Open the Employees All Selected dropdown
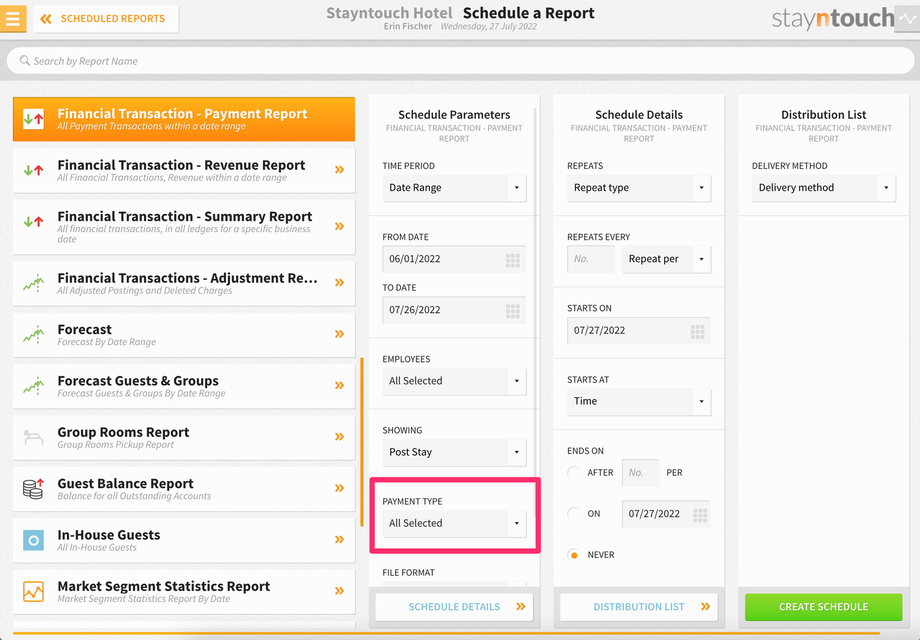920x640 pixels. [x=454, y=381]
